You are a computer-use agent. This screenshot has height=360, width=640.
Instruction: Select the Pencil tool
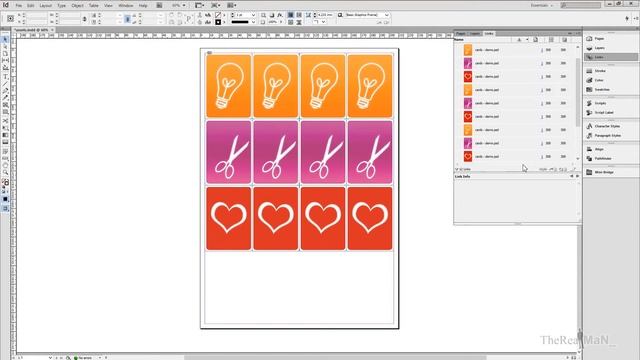click(x=5, y=98)
